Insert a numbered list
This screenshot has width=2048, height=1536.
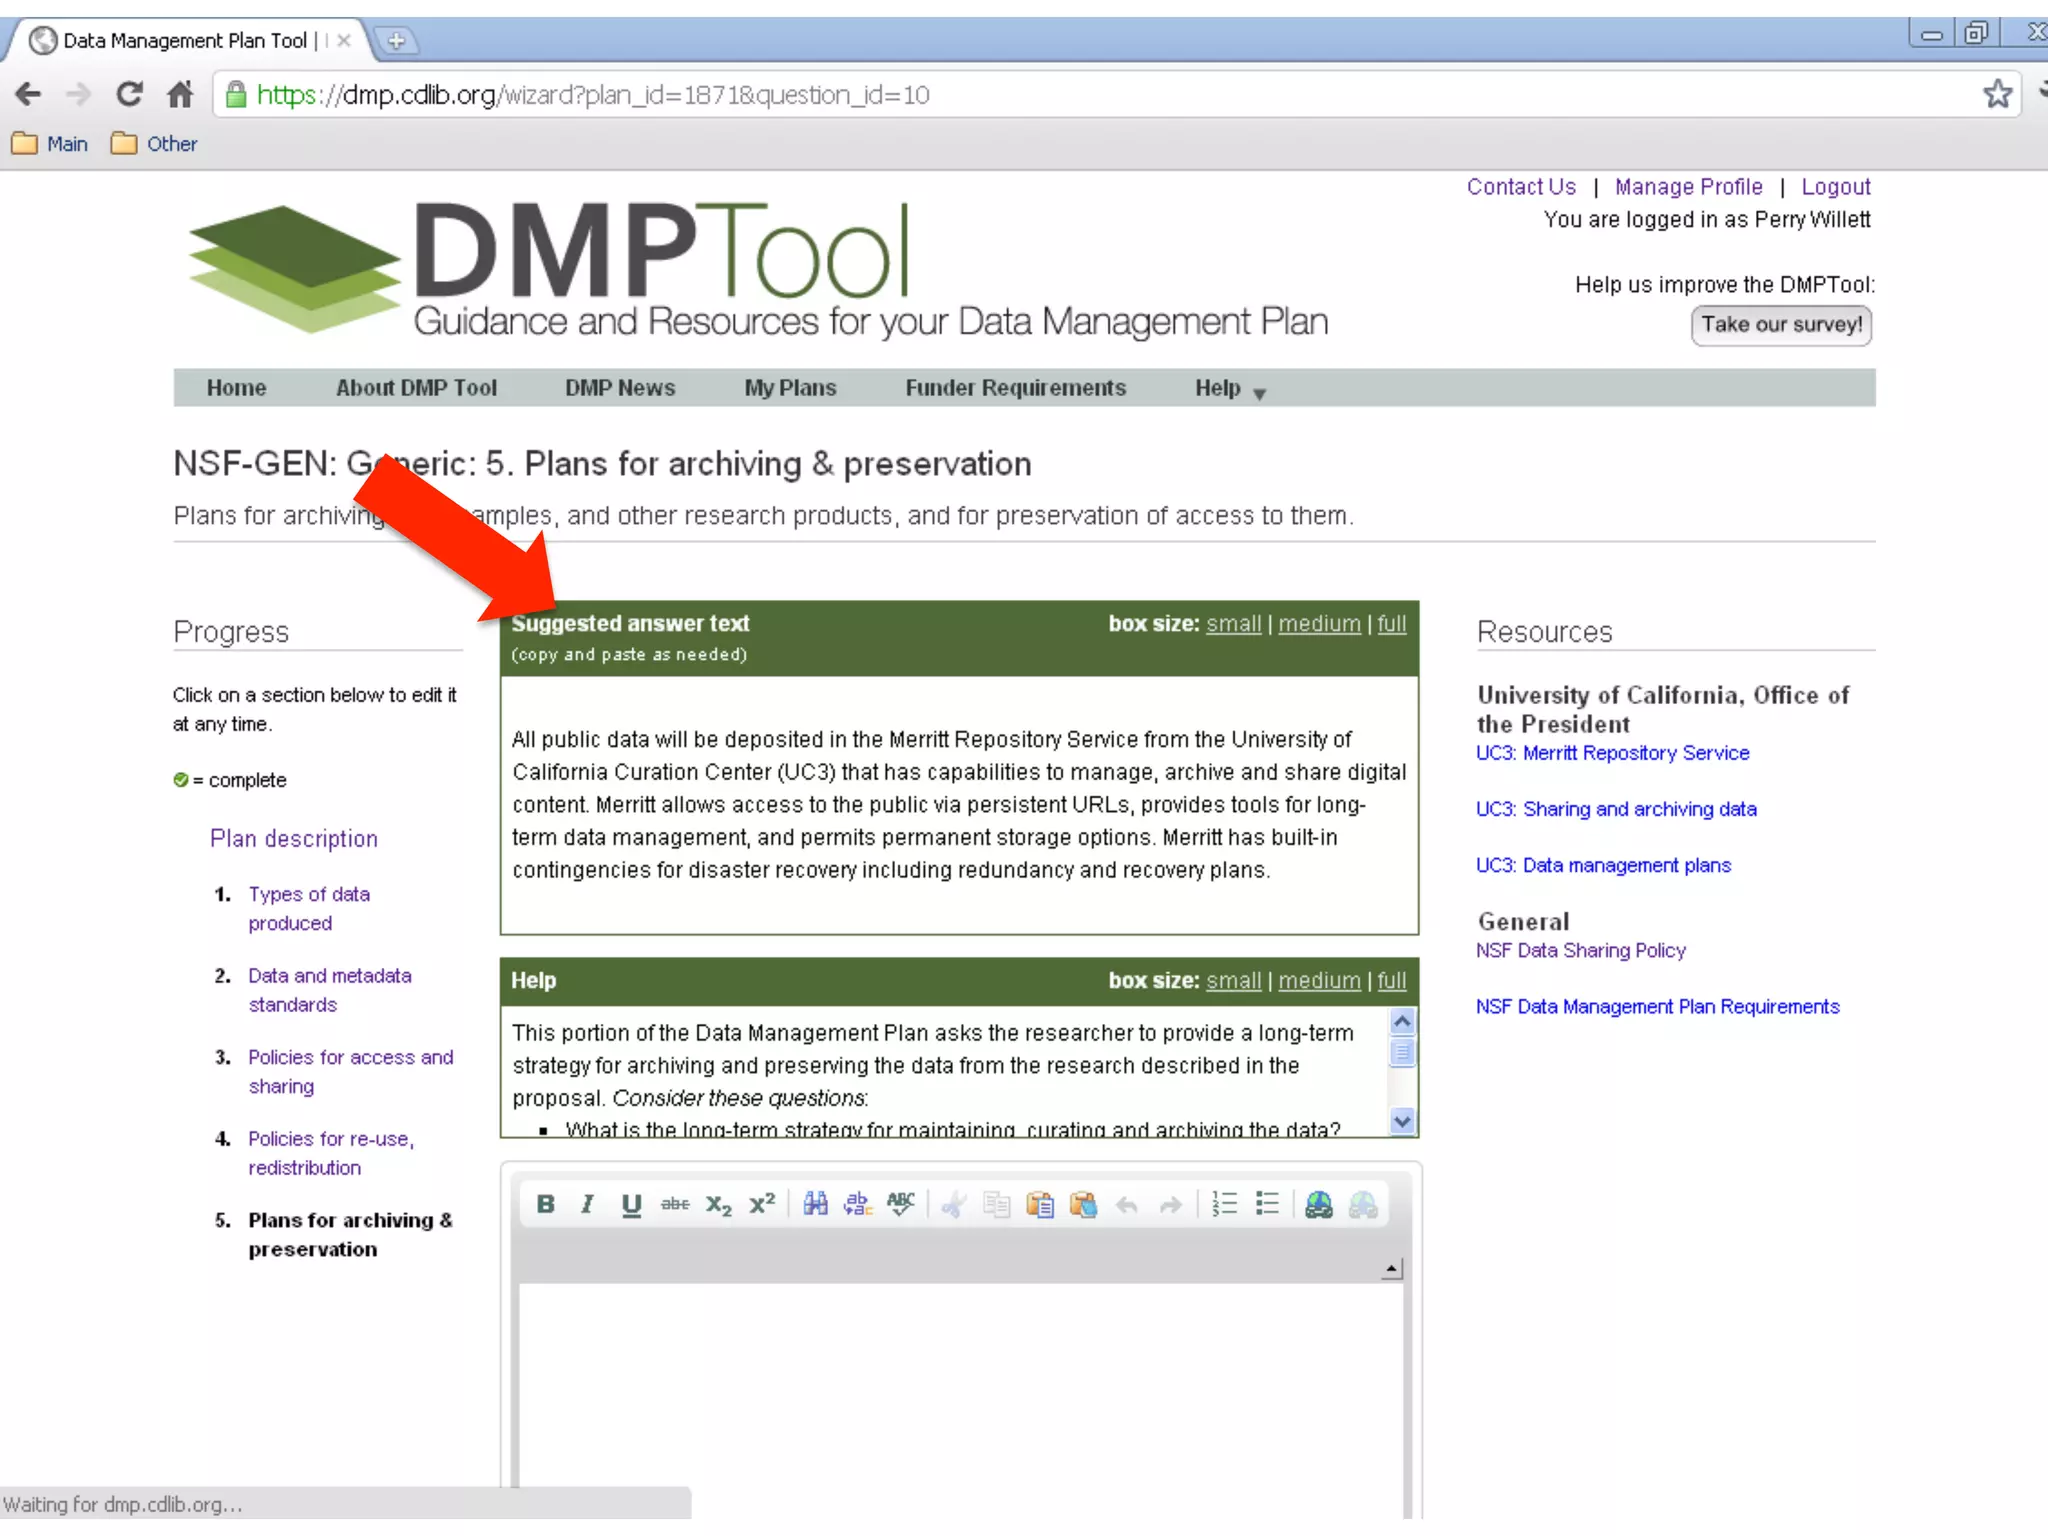pos(1224,1204)
